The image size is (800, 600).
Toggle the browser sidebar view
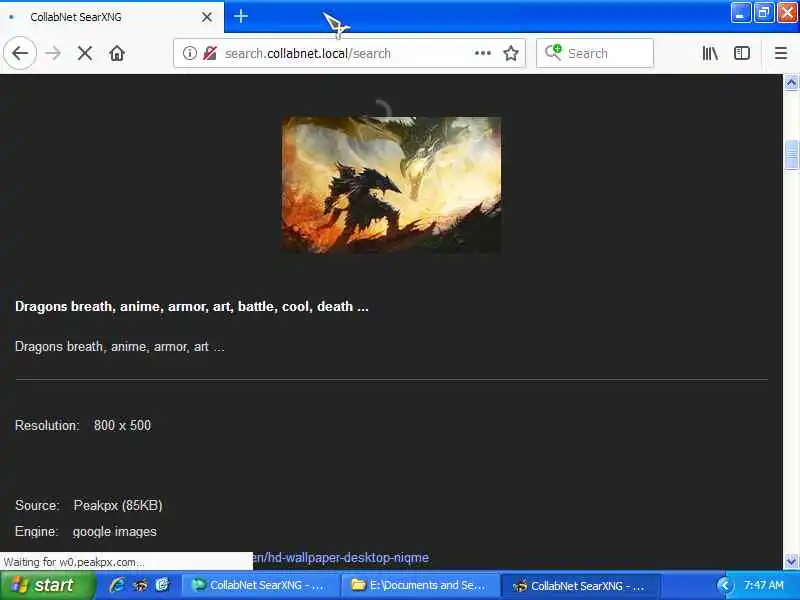tap(742, 53)
